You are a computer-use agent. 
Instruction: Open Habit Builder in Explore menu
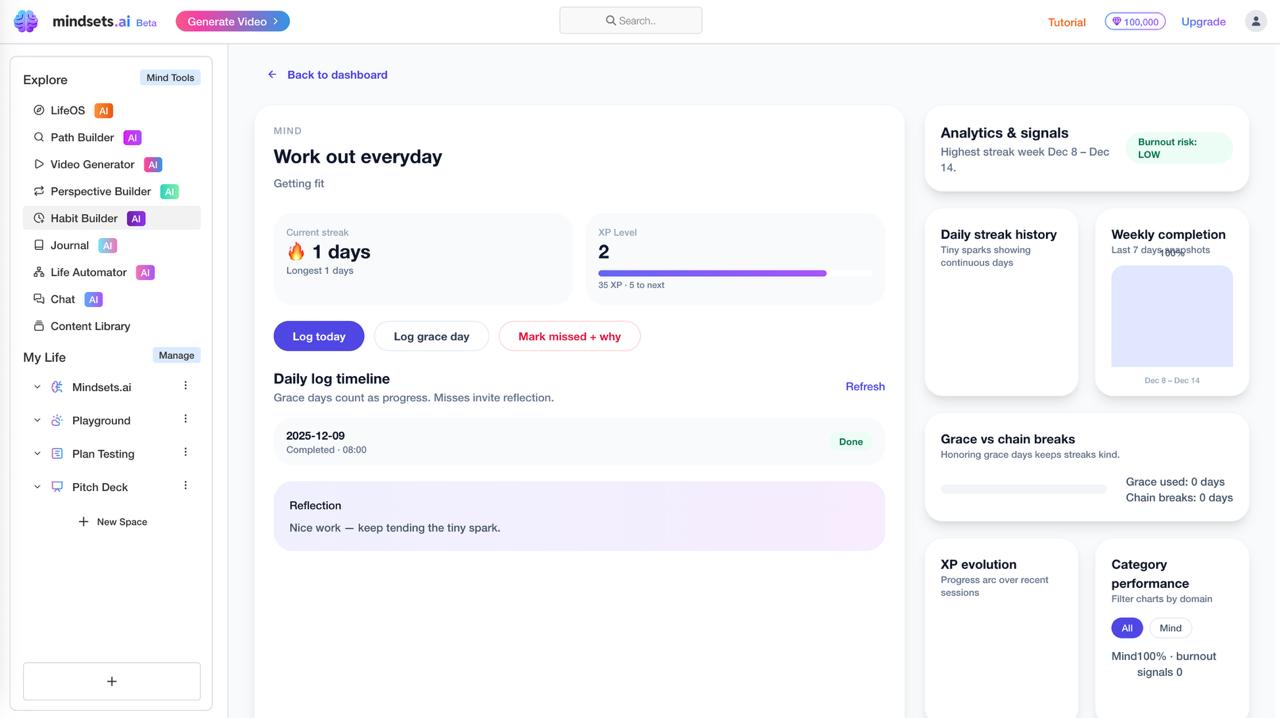pyautogui.click(x=84, y=218)
